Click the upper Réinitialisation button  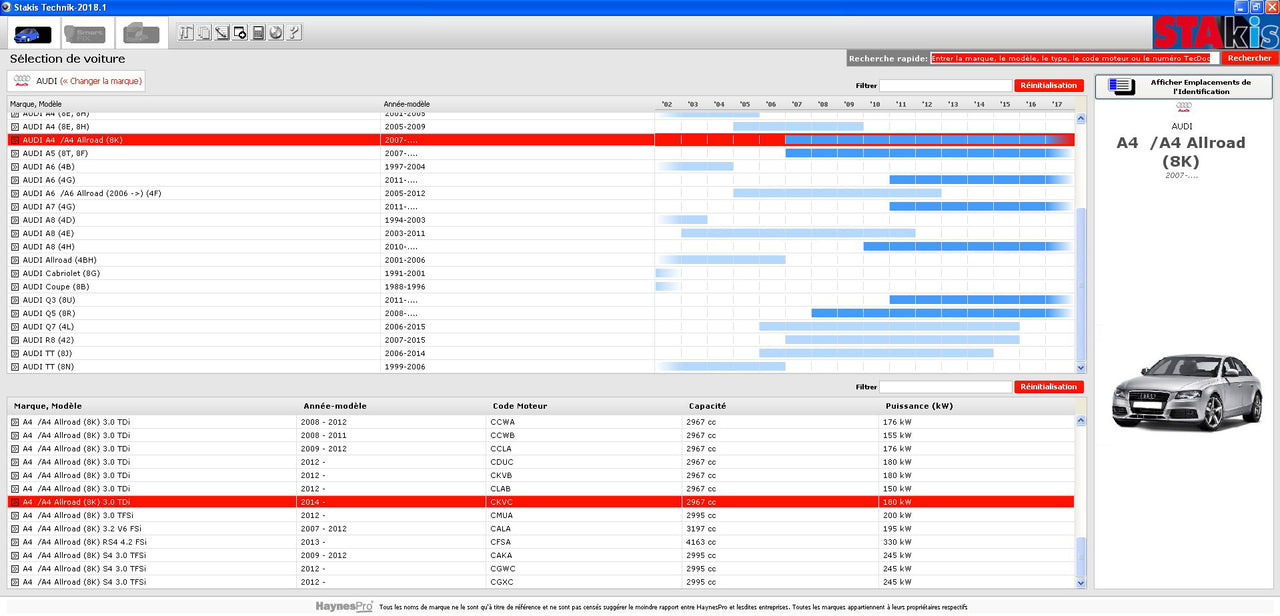[x=1048, y=86]
